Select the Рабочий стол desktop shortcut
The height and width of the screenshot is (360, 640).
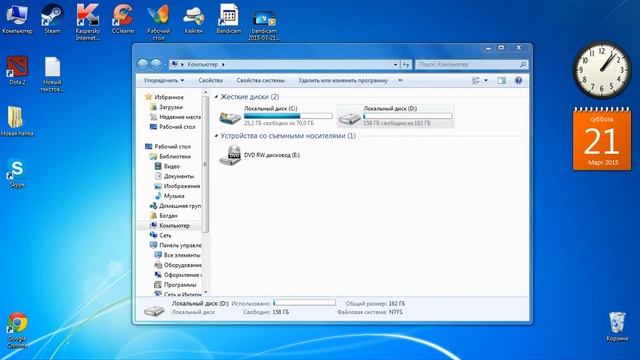coord(158,21)
